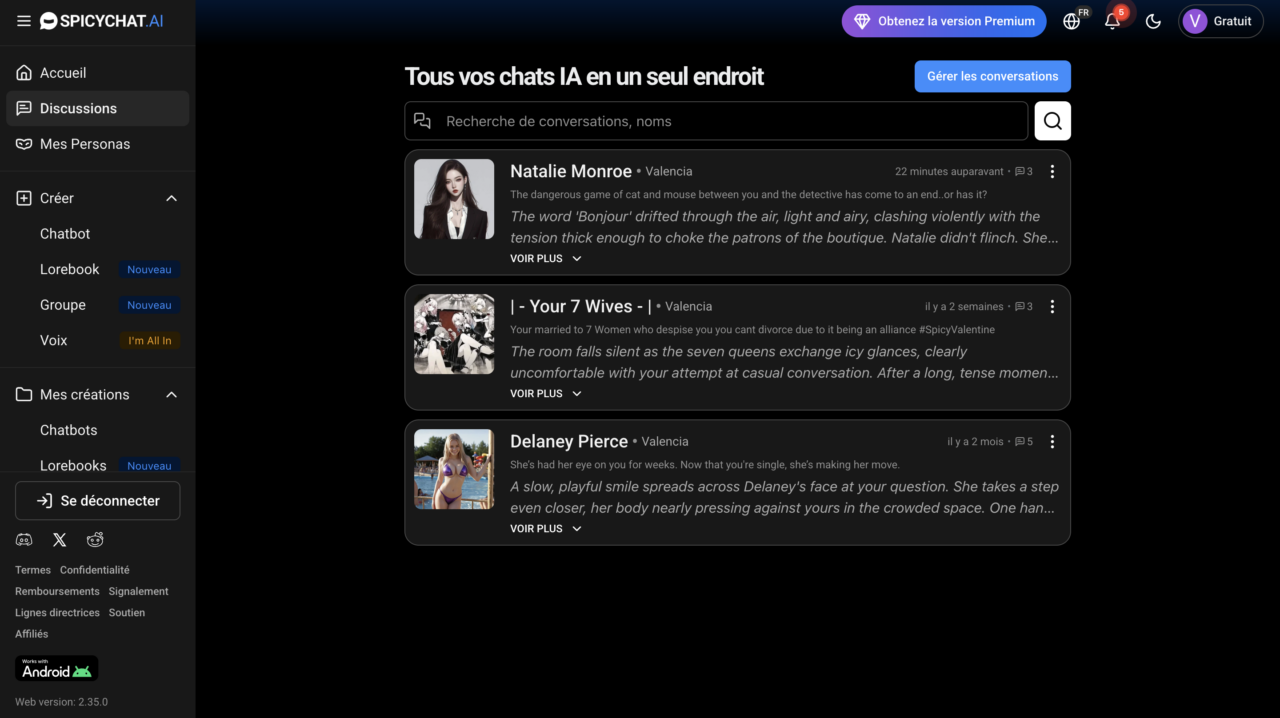
Task: Expand VOIR PLUS on Your 7 Wives
Action: (546, 394)
